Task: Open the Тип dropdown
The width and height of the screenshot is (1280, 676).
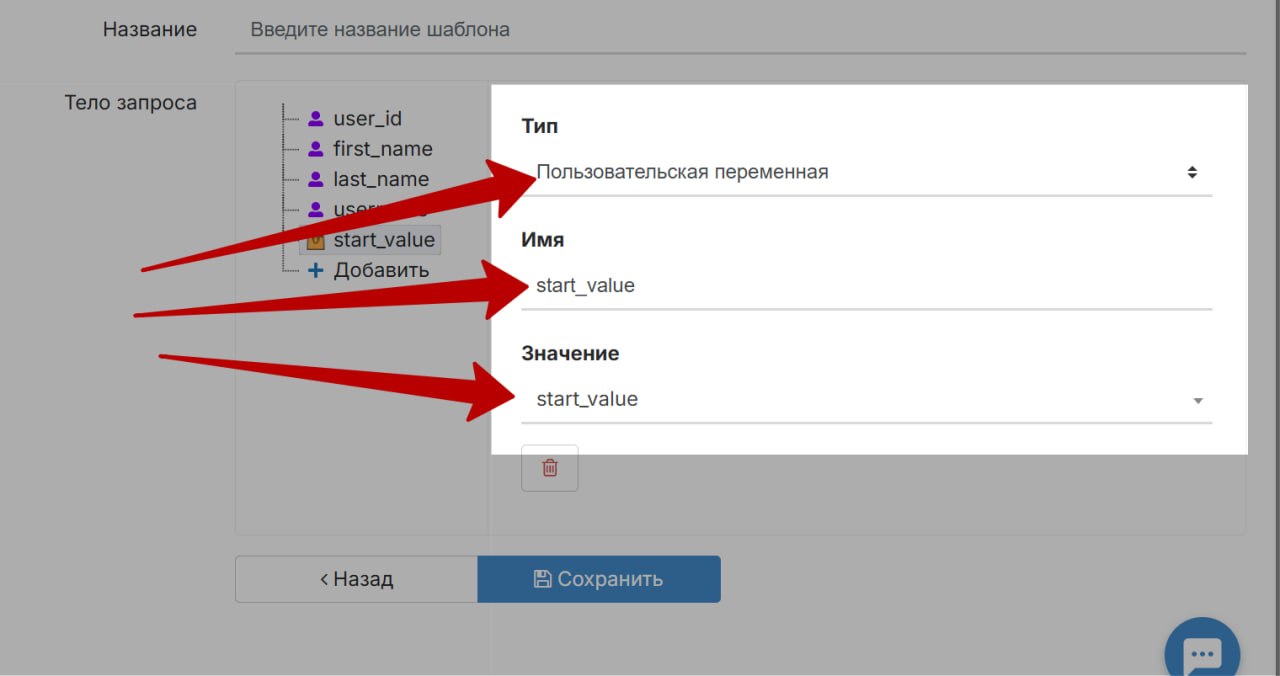Action: pos(866,172)
